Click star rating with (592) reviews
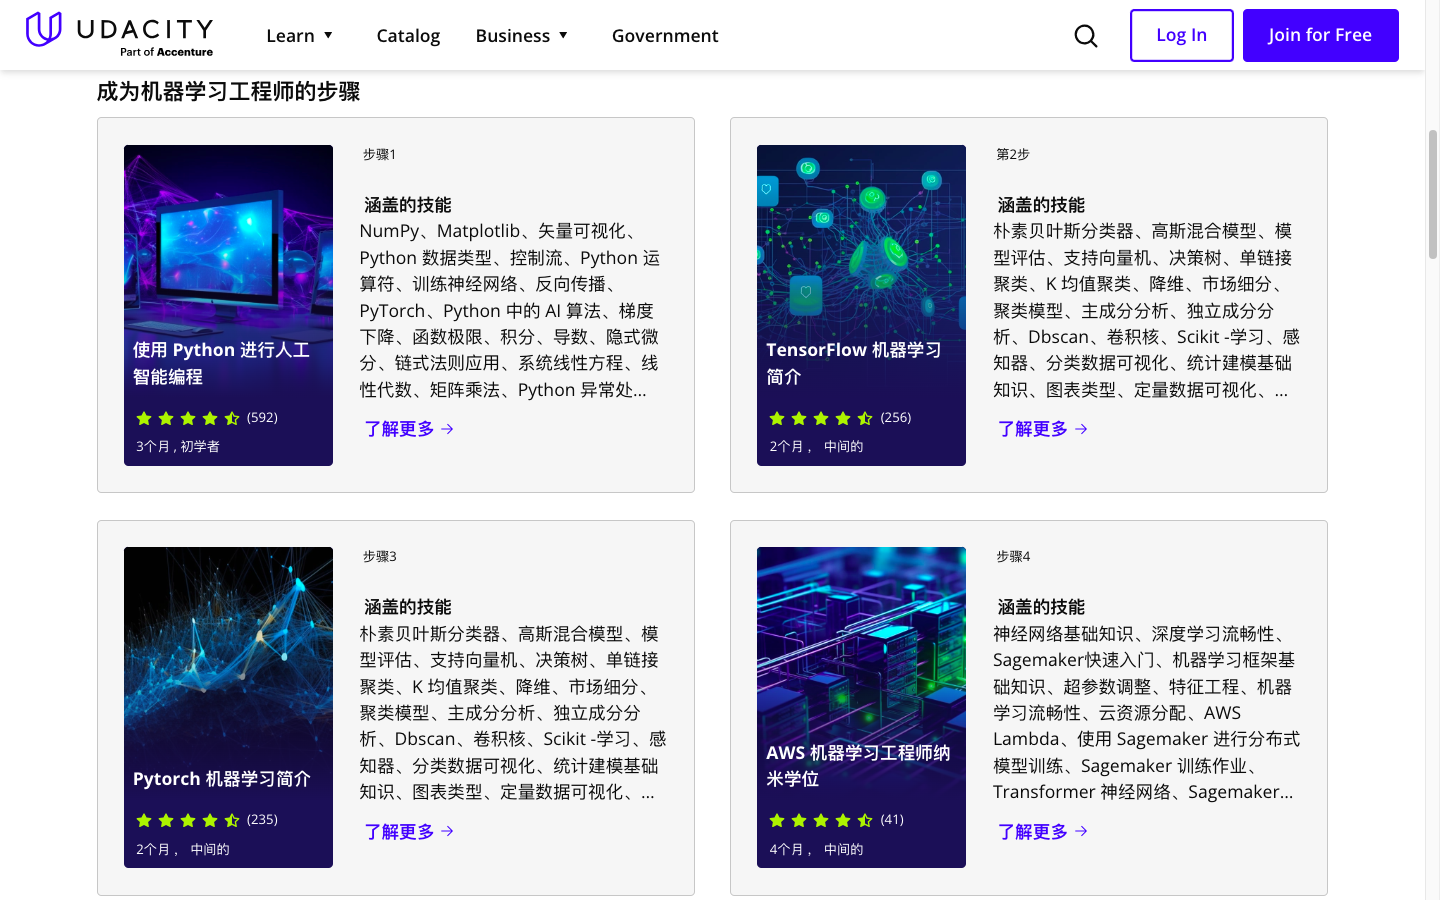The width and height of the screenshot is (1440, 900). click(x=206, y=418)
